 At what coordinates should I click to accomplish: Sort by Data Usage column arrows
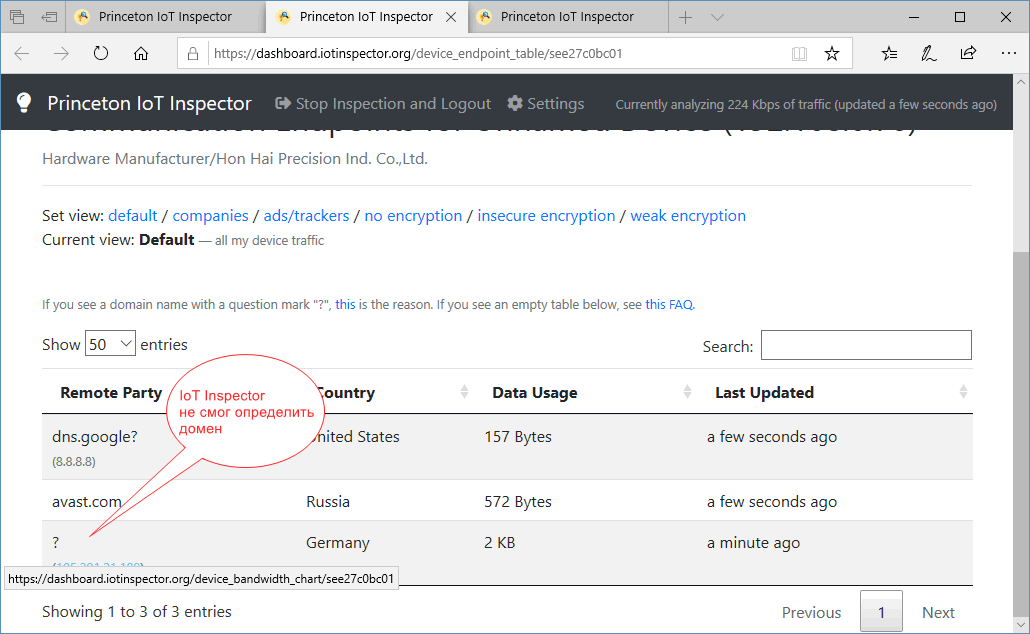point(687,392)
